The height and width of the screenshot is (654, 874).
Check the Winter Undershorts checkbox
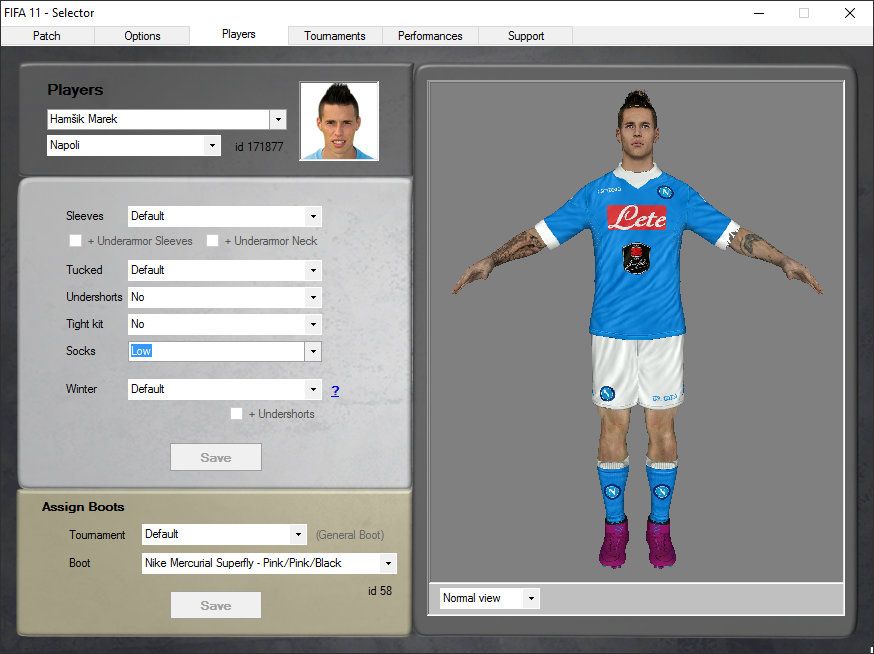point(237,414)
